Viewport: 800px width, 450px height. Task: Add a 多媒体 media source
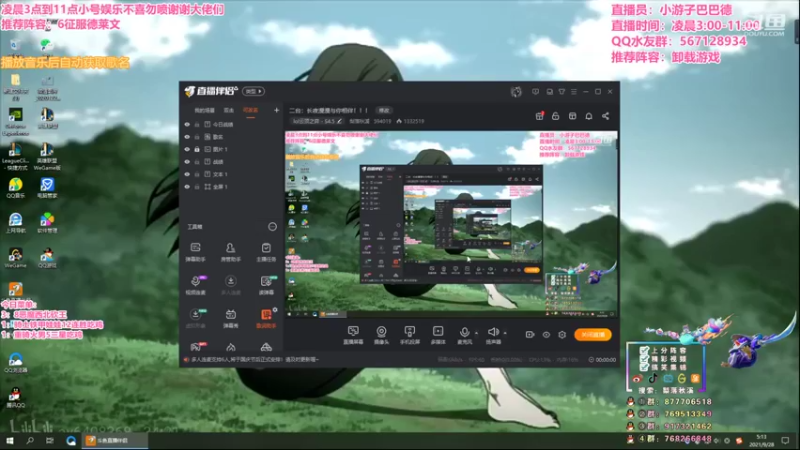coord(438,335)
